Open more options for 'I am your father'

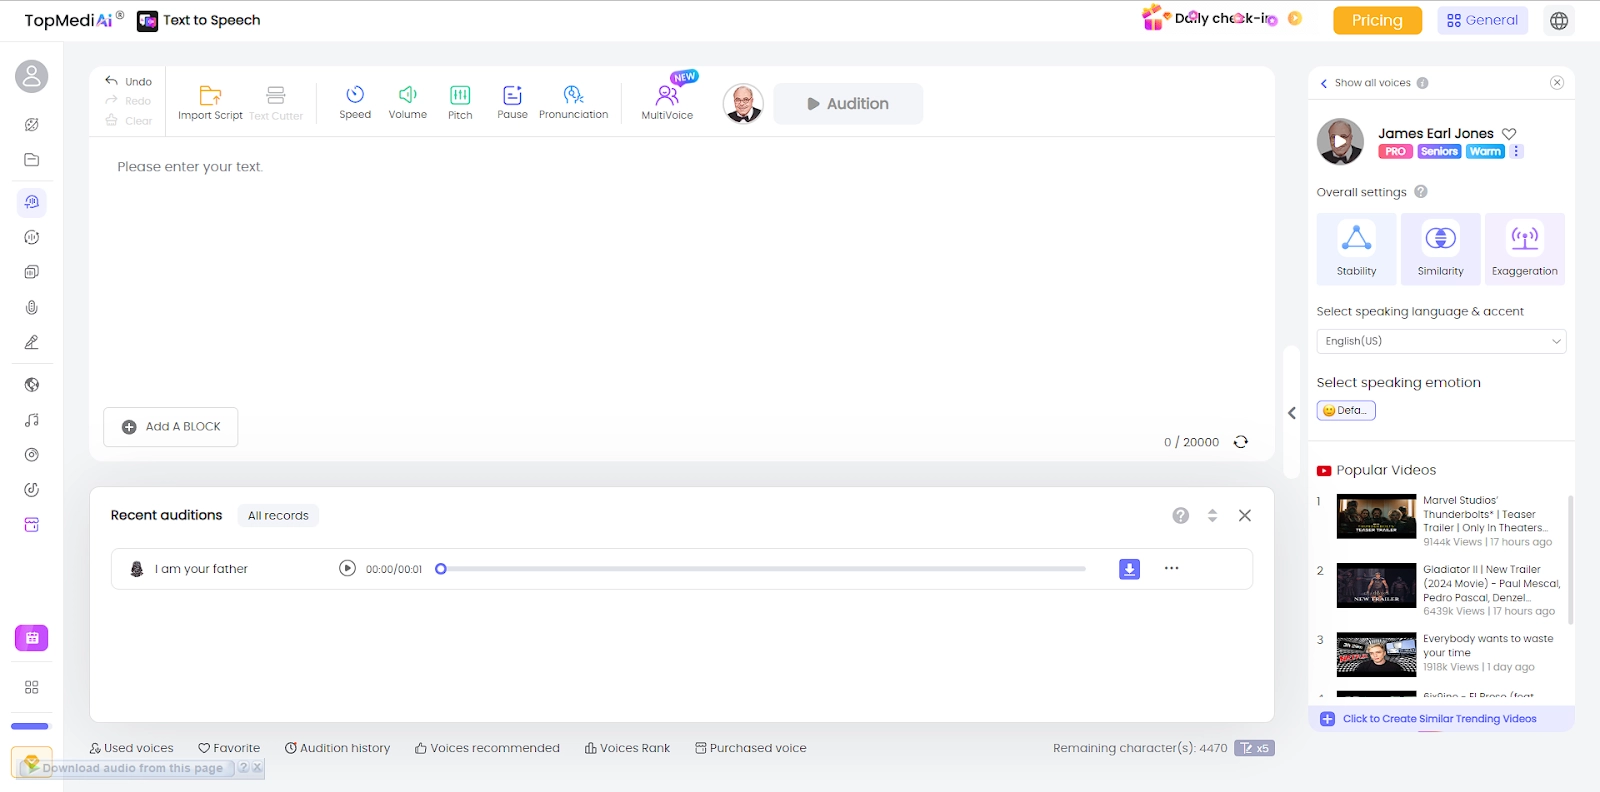(x=1171, y=568)
